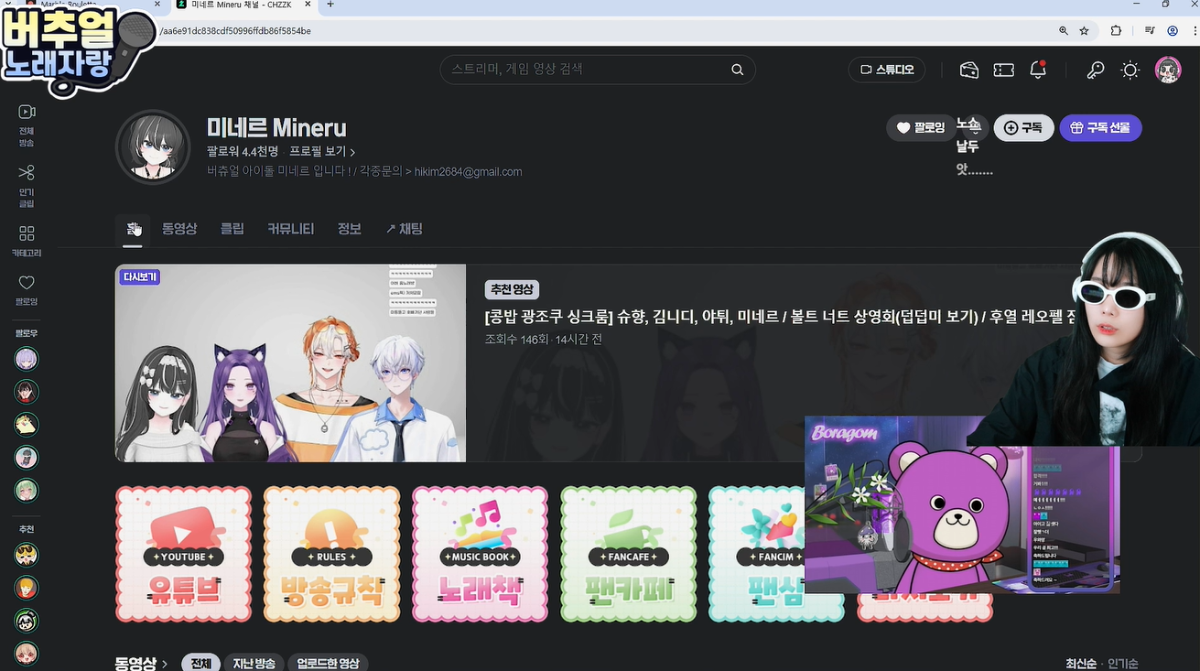
Task: Open 카테고리 grid icon in sidebar
Action: point(27,234)
